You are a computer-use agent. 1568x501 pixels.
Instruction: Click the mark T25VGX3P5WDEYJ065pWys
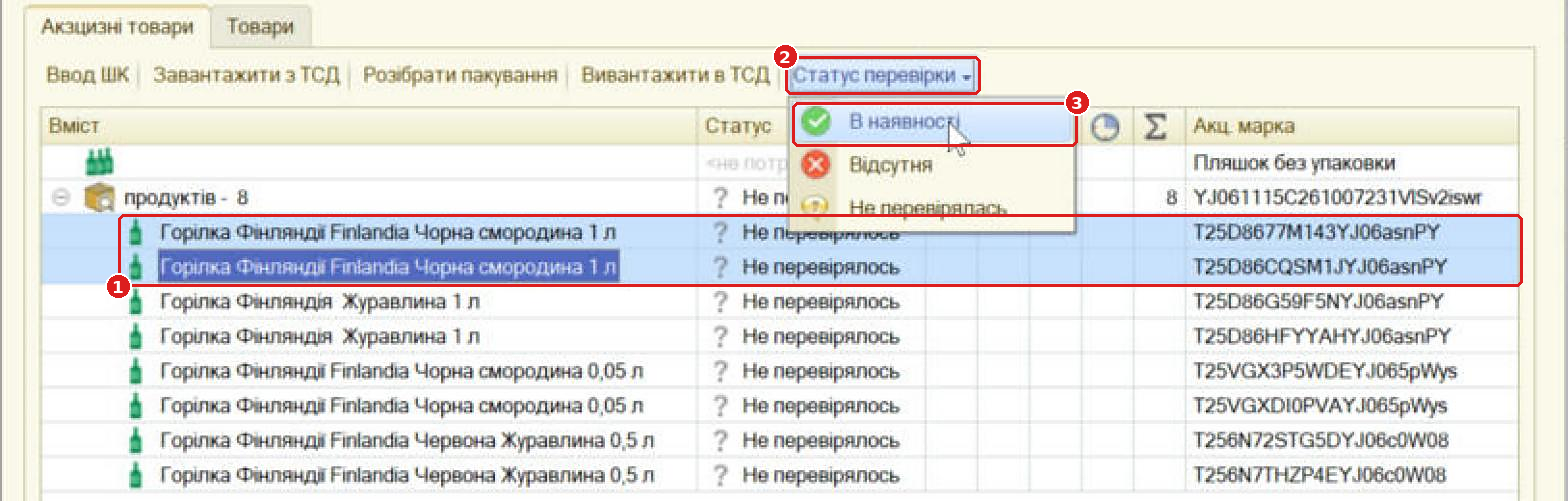point(1324,371)
